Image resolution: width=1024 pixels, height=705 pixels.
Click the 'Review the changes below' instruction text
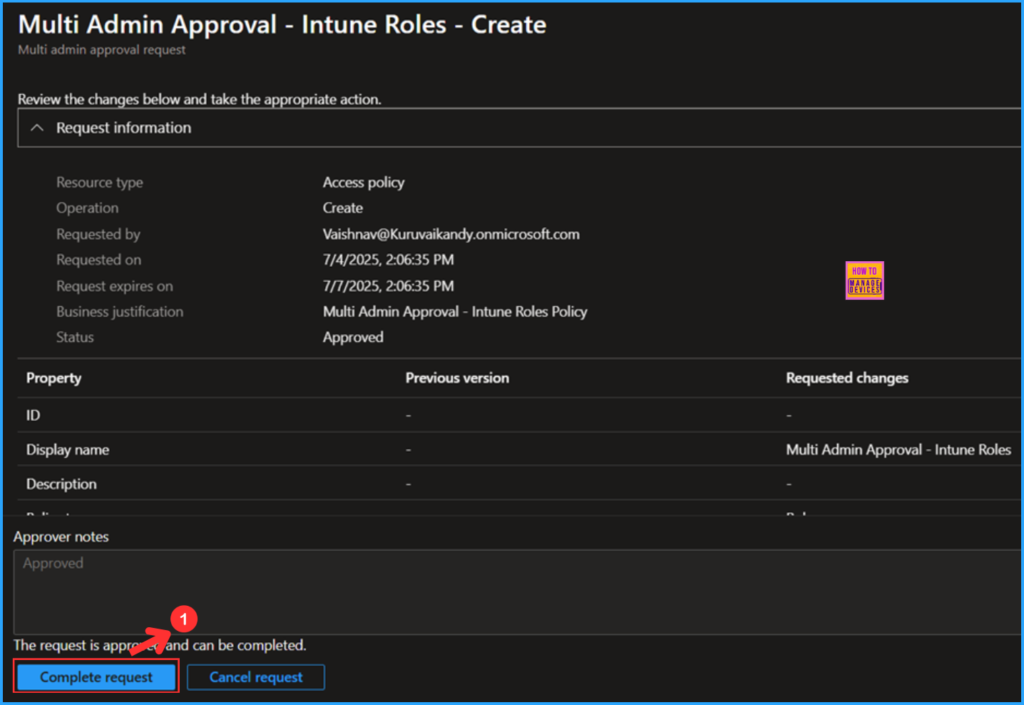coord(199,99)
